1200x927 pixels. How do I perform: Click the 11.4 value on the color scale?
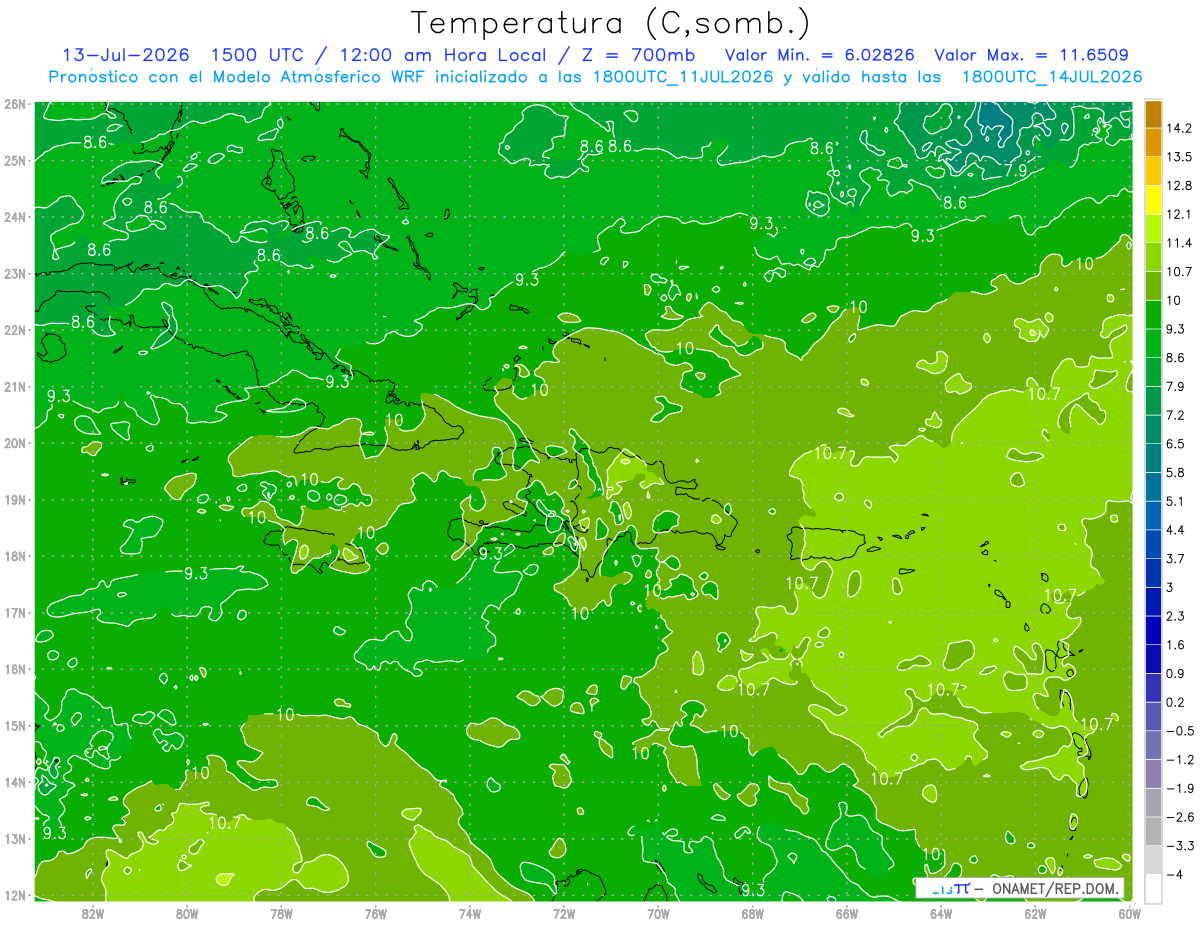coord(1180,243)
